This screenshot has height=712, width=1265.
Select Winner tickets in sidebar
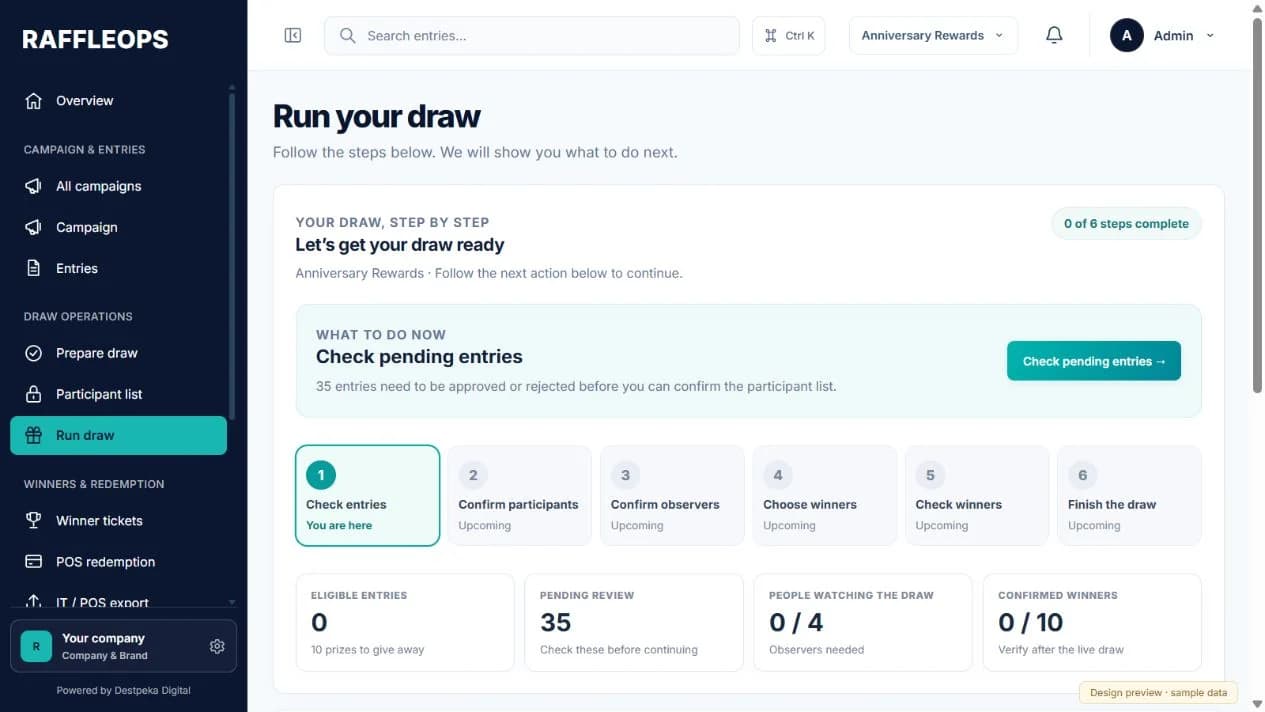pos(119,521)
